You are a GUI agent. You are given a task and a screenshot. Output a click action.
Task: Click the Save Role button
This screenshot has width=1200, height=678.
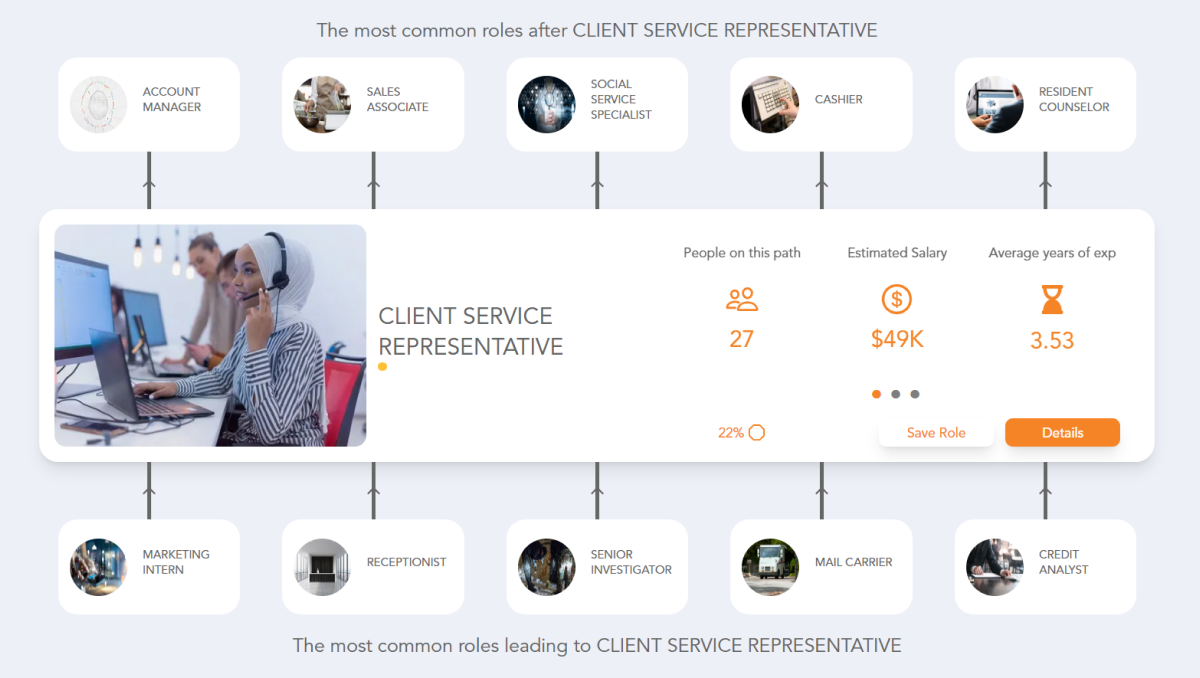pos(936,432)
